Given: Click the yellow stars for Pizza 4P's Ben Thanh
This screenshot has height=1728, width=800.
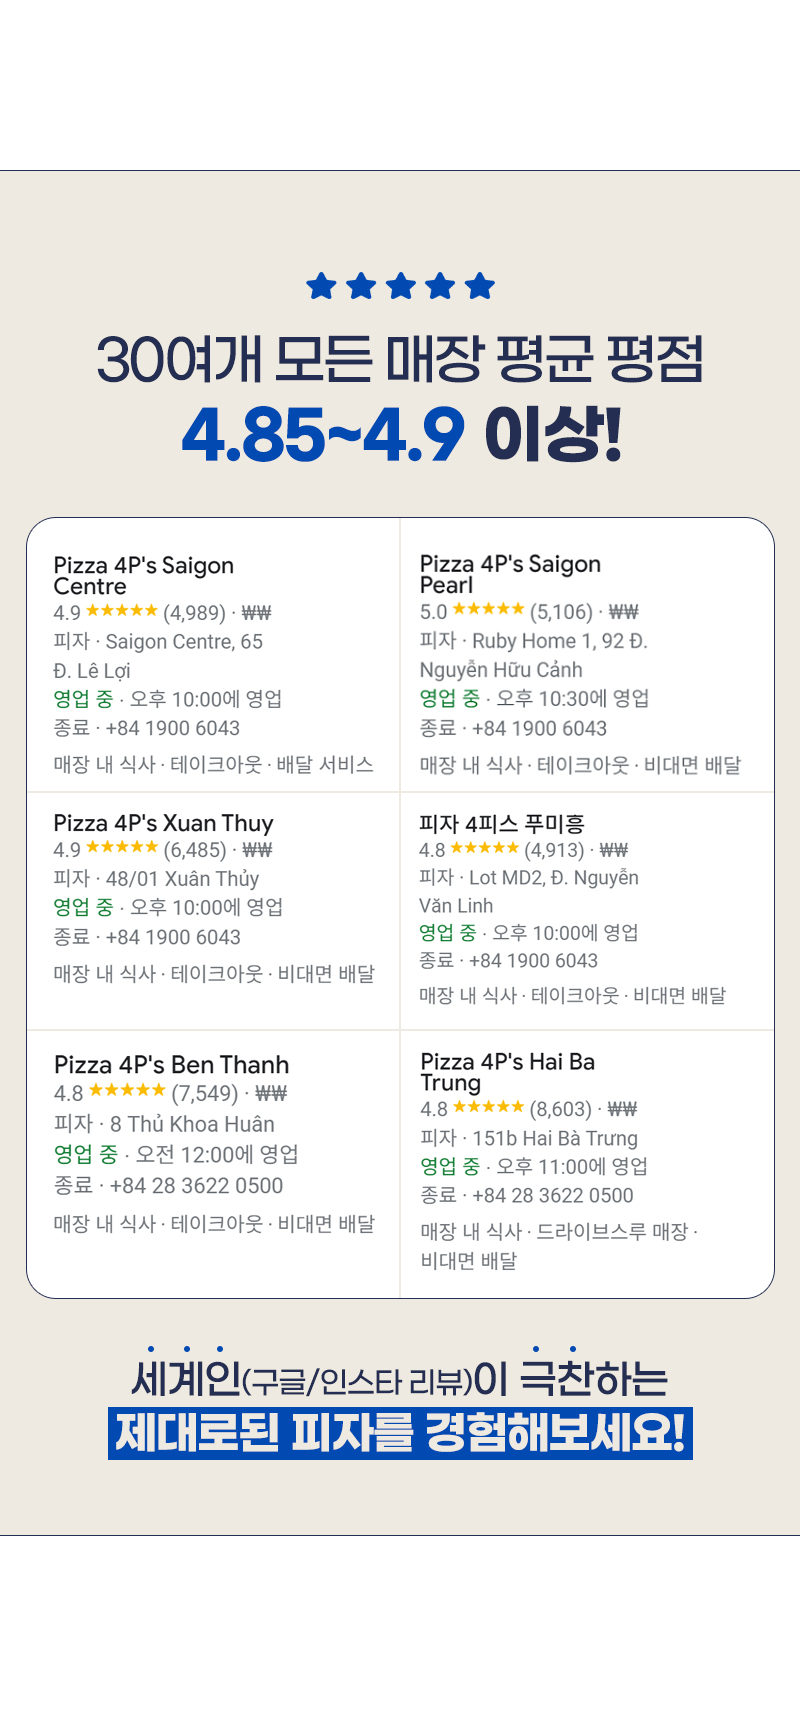Looking at the screenshot, I should pyautogui.click(x=127, y=1091).
